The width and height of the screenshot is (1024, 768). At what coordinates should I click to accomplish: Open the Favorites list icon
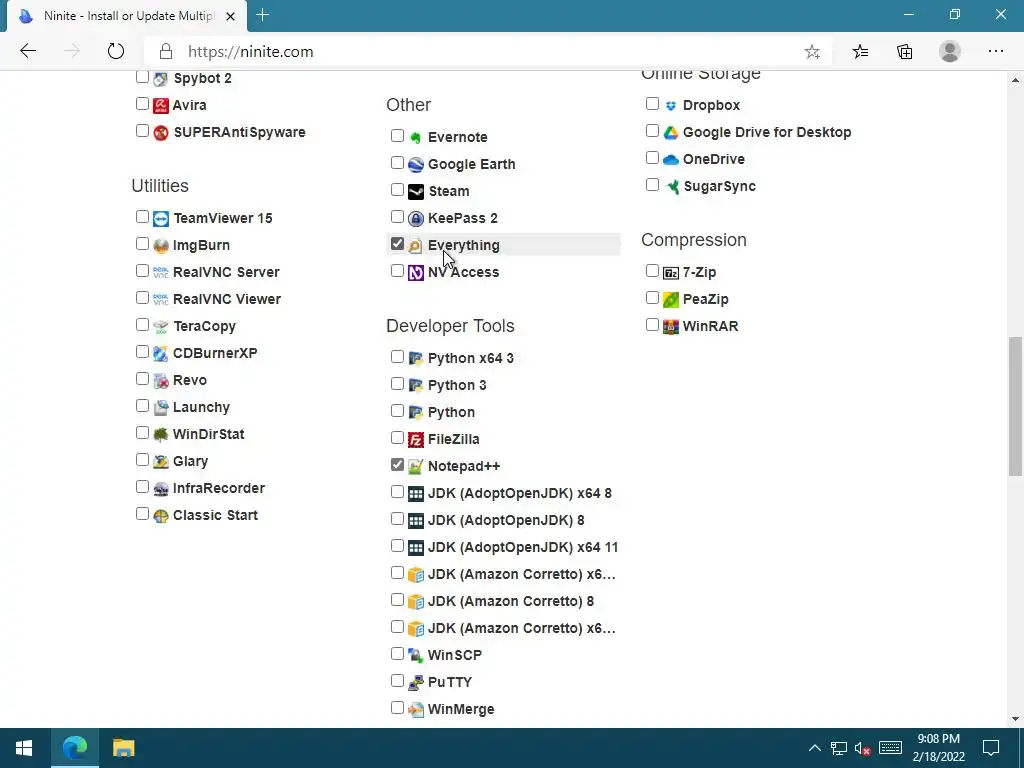860,52
